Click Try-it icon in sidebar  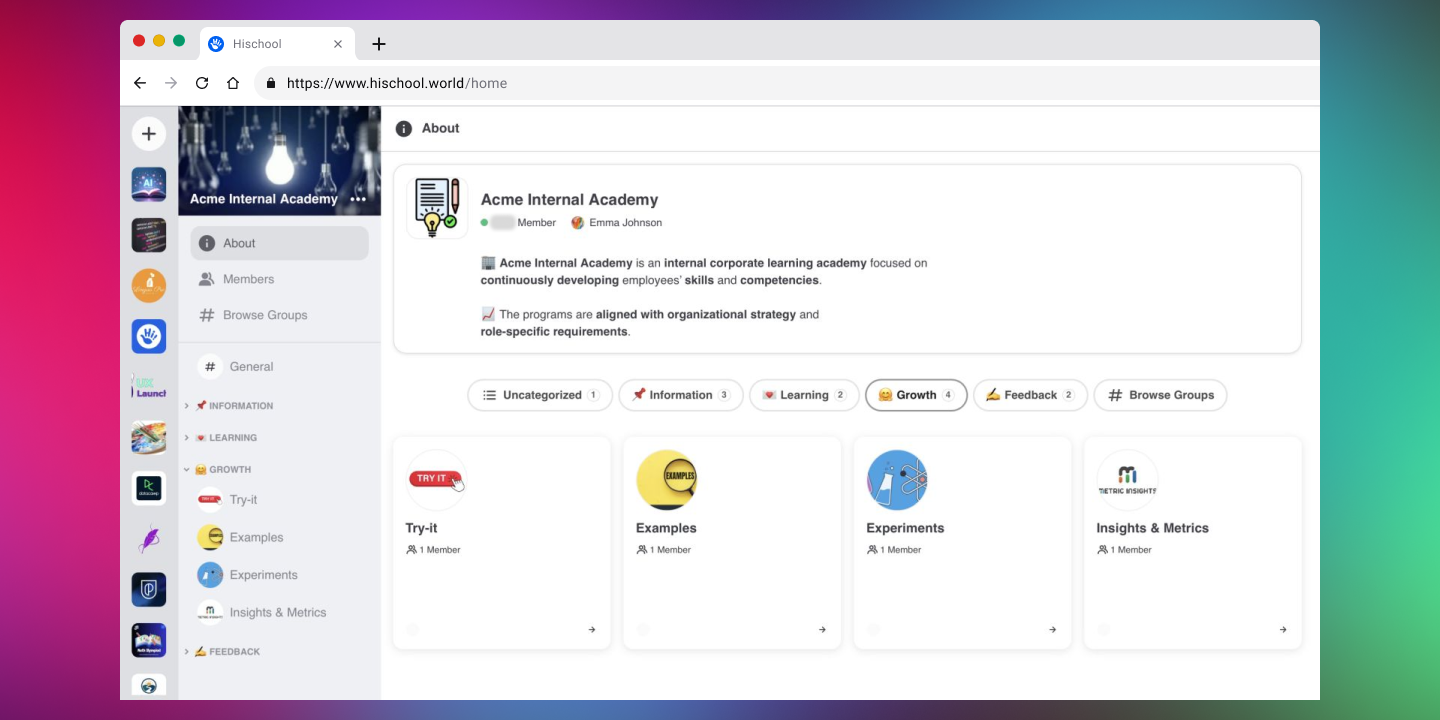pyautogui.click(x=210, y=500)
